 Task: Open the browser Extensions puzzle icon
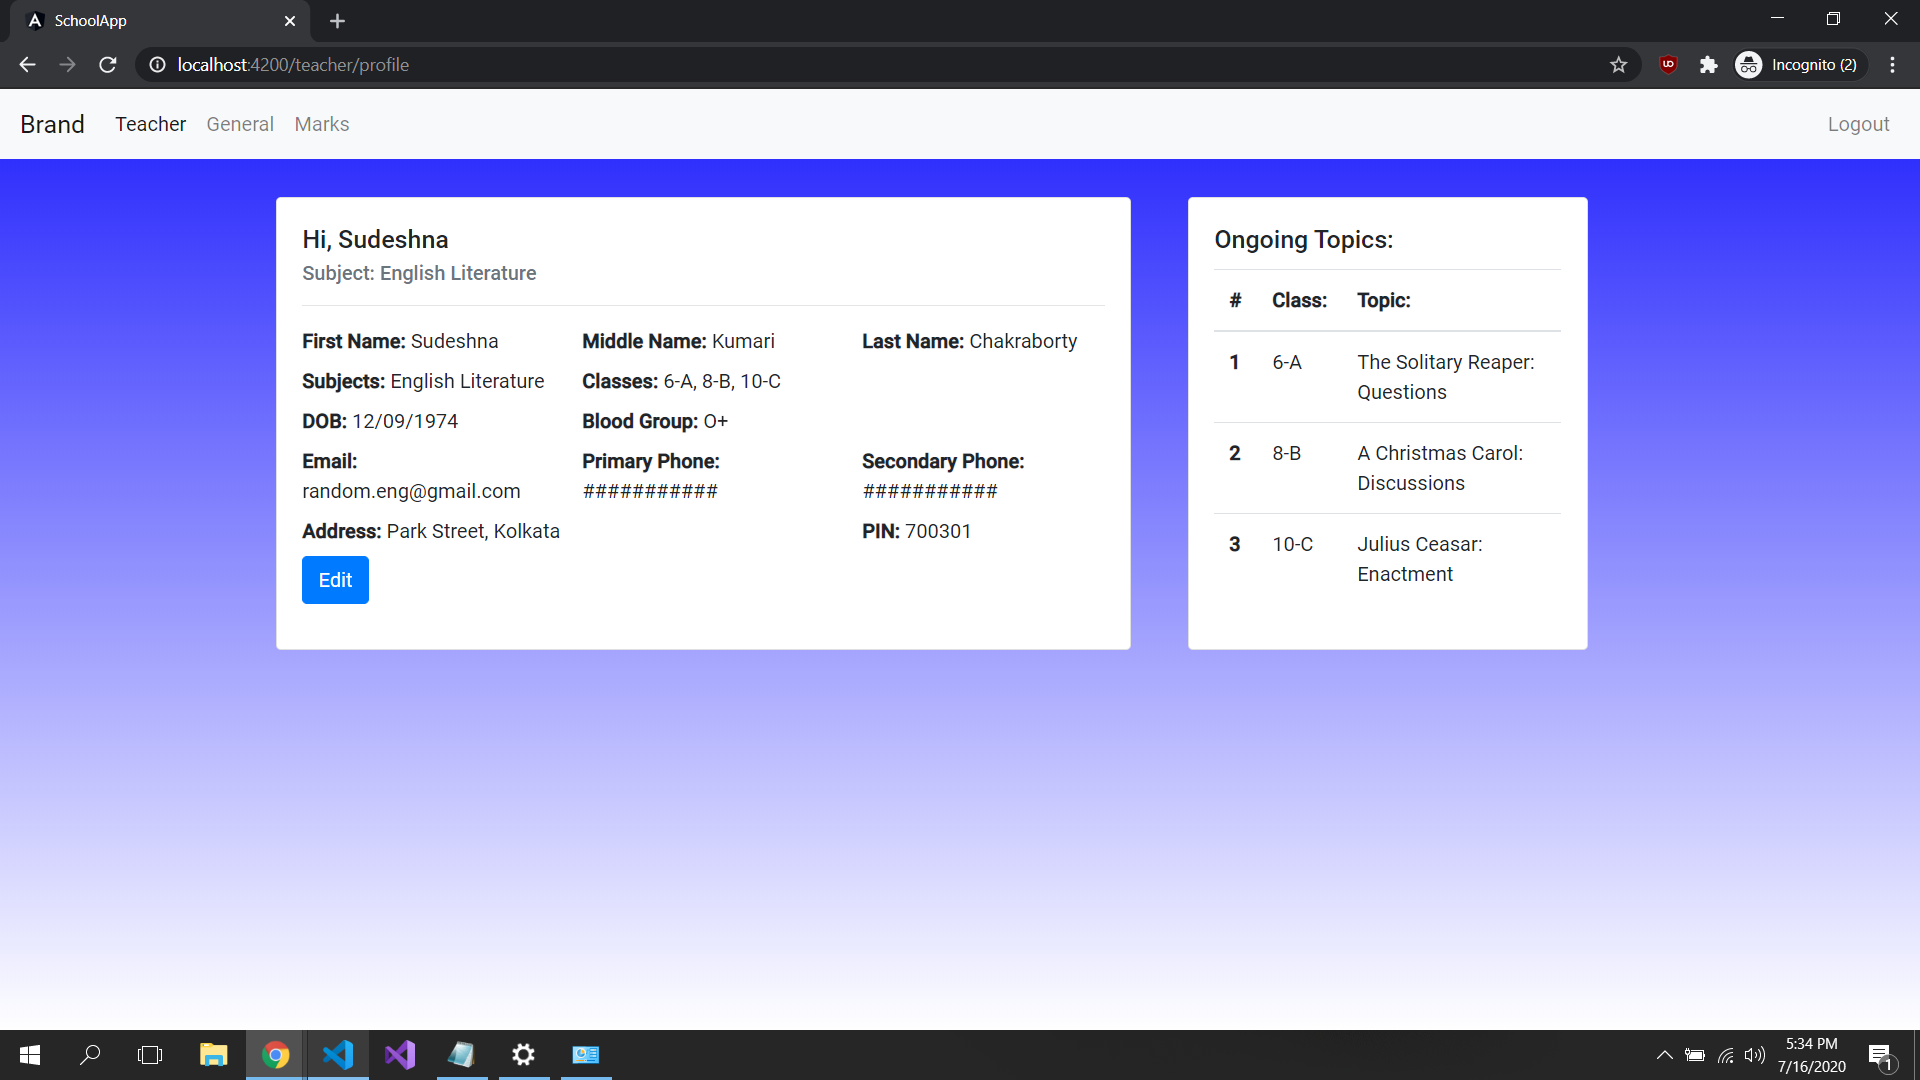click(x=1708, y=64)
